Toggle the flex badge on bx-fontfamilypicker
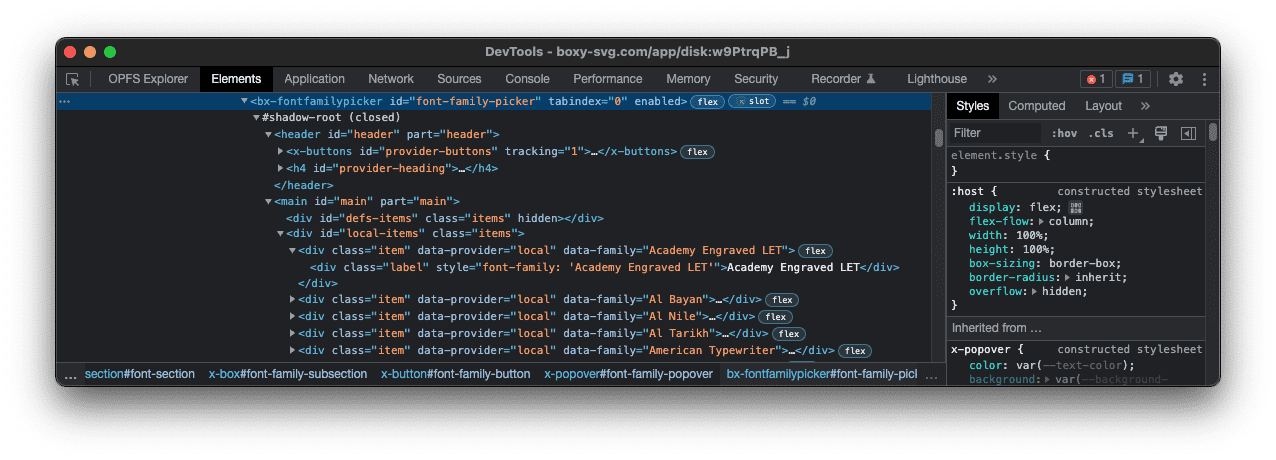This screenshot has height=460, width=1276. [x=708, y=102]
